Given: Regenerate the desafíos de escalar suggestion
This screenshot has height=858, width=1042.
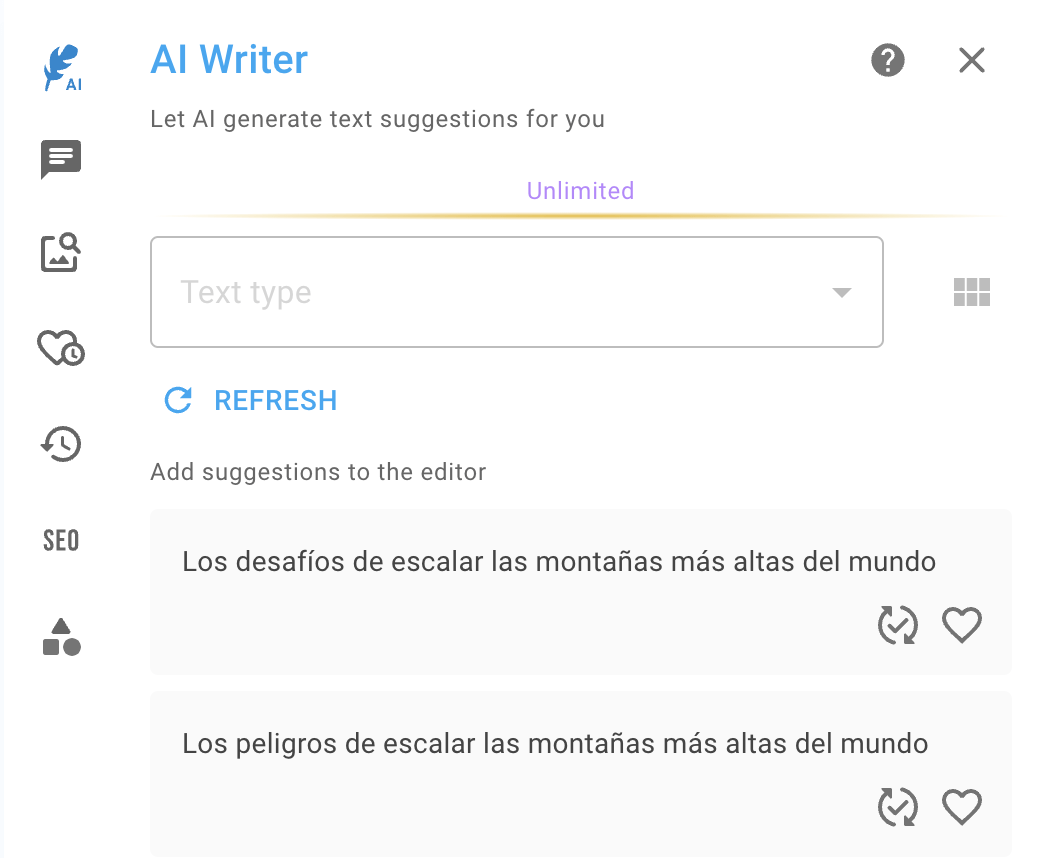Looking at the screenshot, I should point(897,625).
